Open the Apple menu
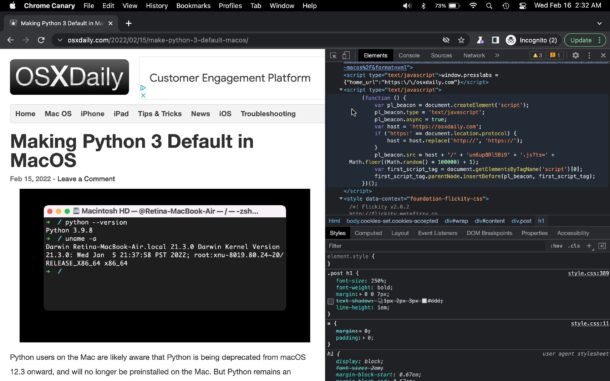Viewport: 610px width, 381px height. coord(12,5)
